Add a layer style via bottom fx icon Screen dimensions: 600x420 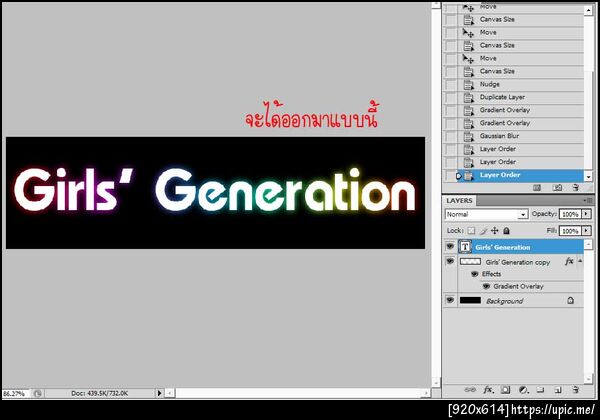[488, 390]
